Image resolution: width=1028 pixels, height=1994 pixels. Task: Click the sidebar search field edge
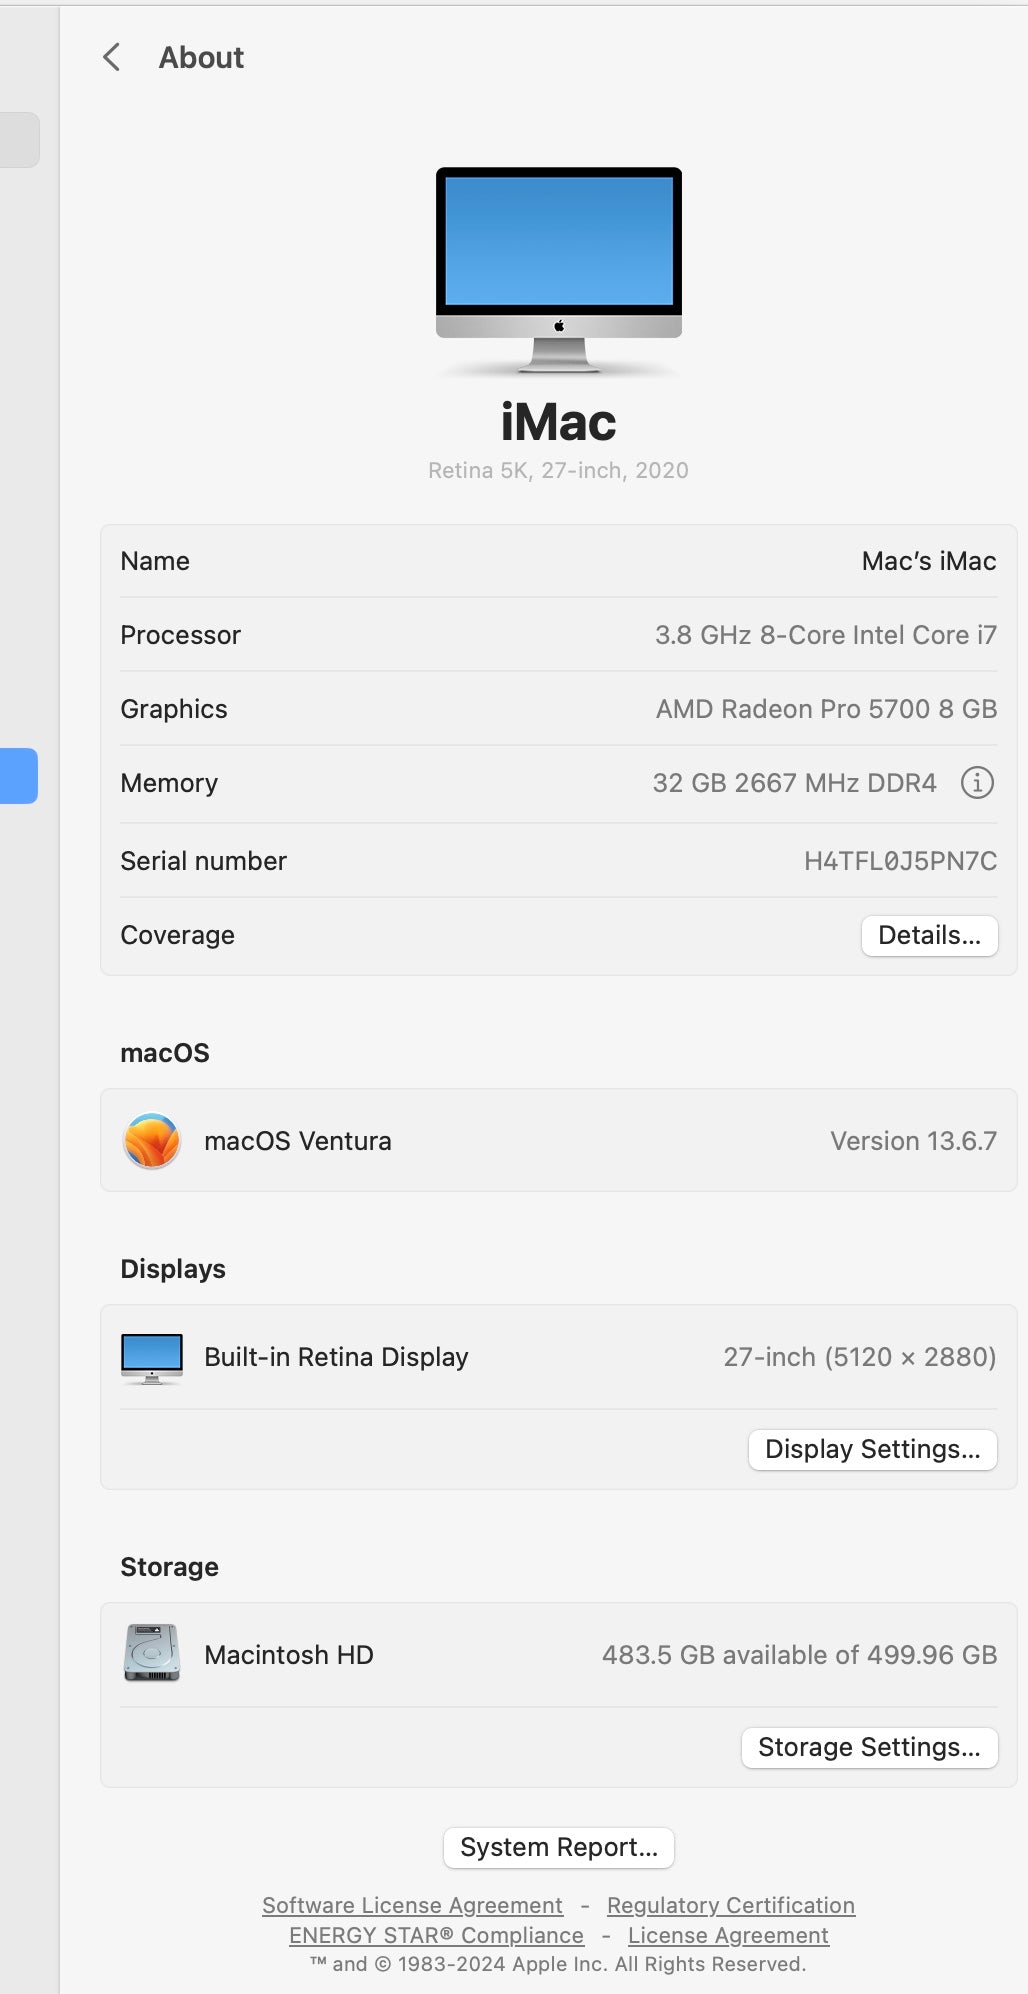(20, 140)
